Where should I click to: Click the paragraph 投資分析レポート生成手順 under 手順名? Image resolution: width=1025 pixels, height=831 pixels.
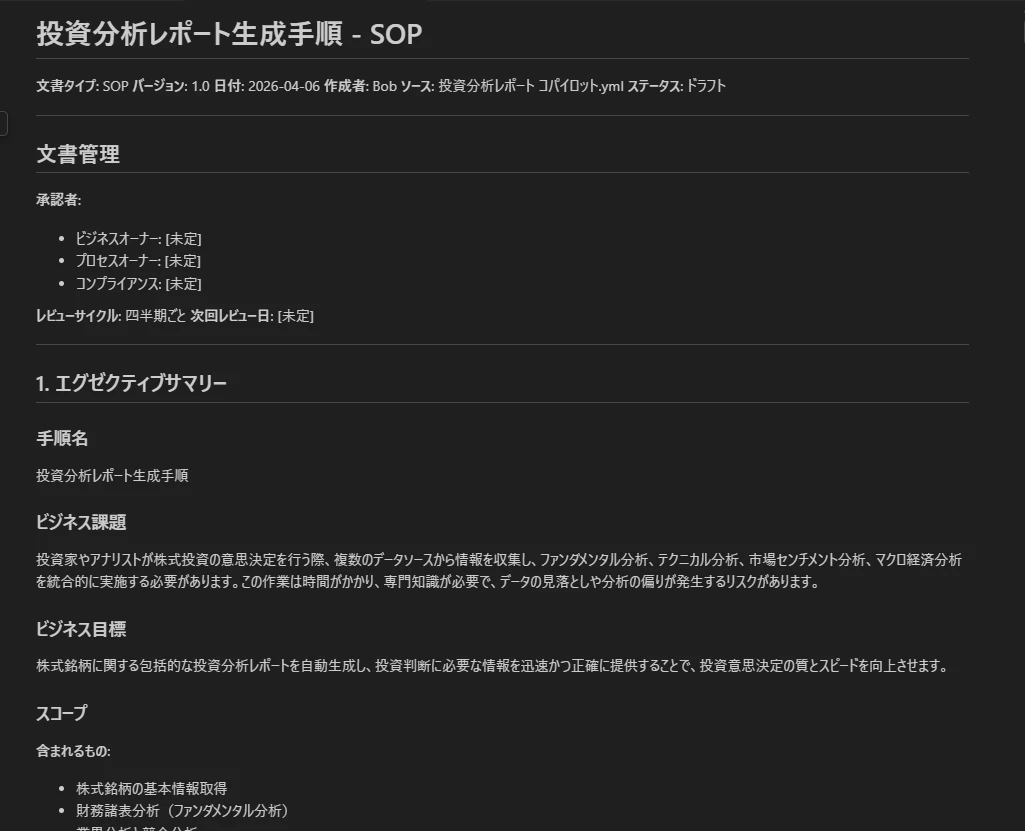click(112, 476)
